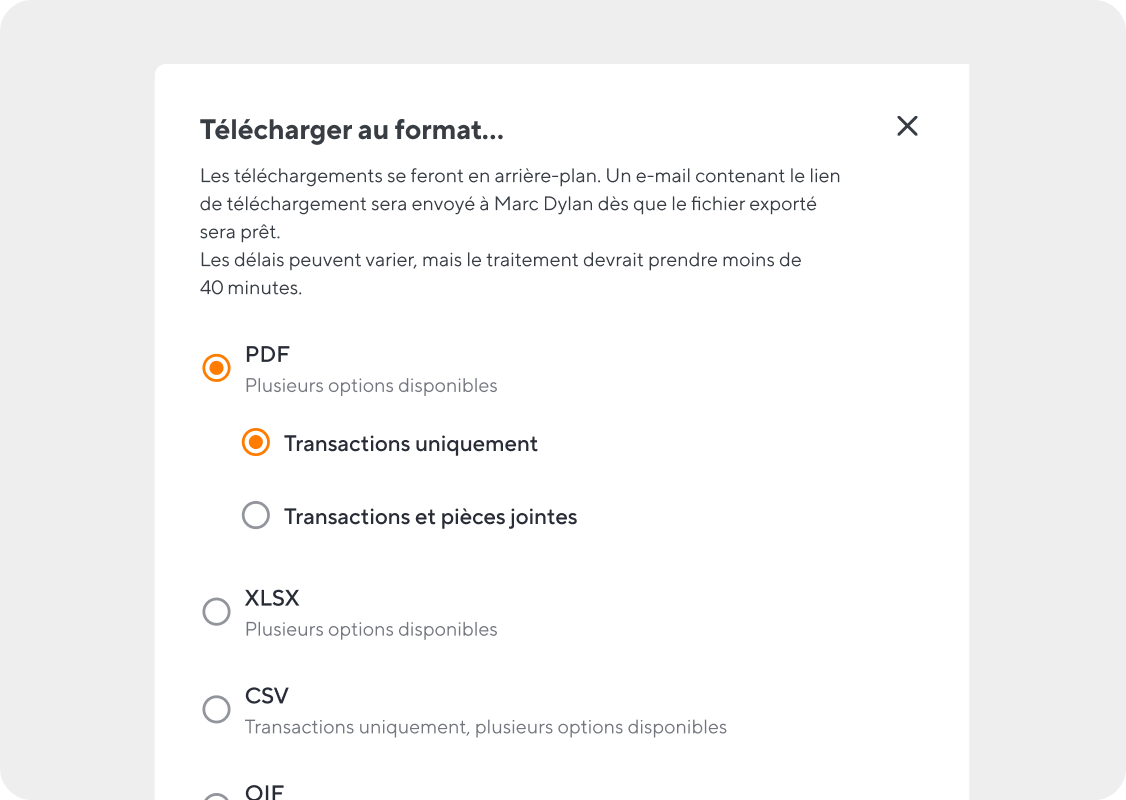Close the Télécharger au format dialog
The height and width of the screenshot is (800, 1126).
coord(907,126)
